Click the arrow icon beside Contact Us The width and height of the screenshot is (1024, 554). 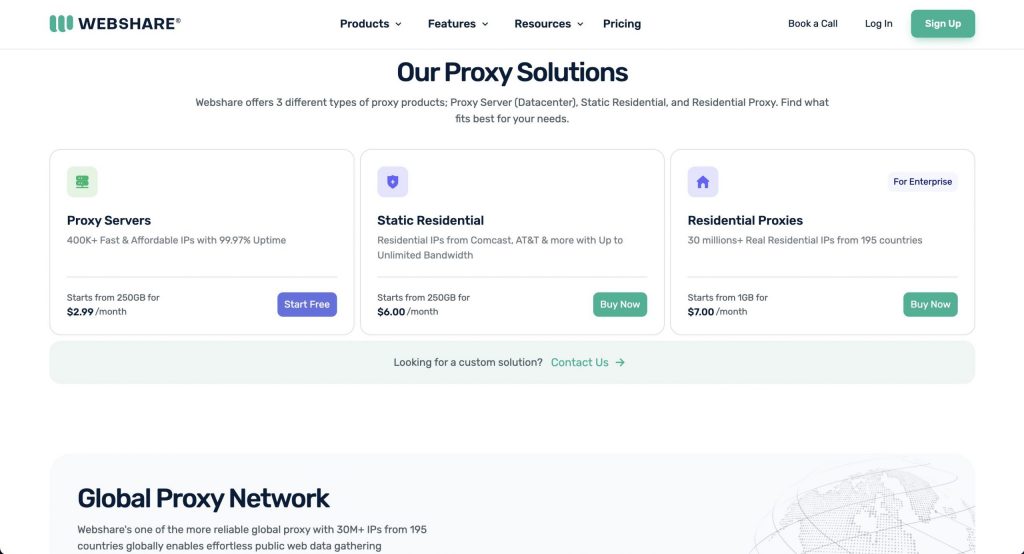coord(620,362)
